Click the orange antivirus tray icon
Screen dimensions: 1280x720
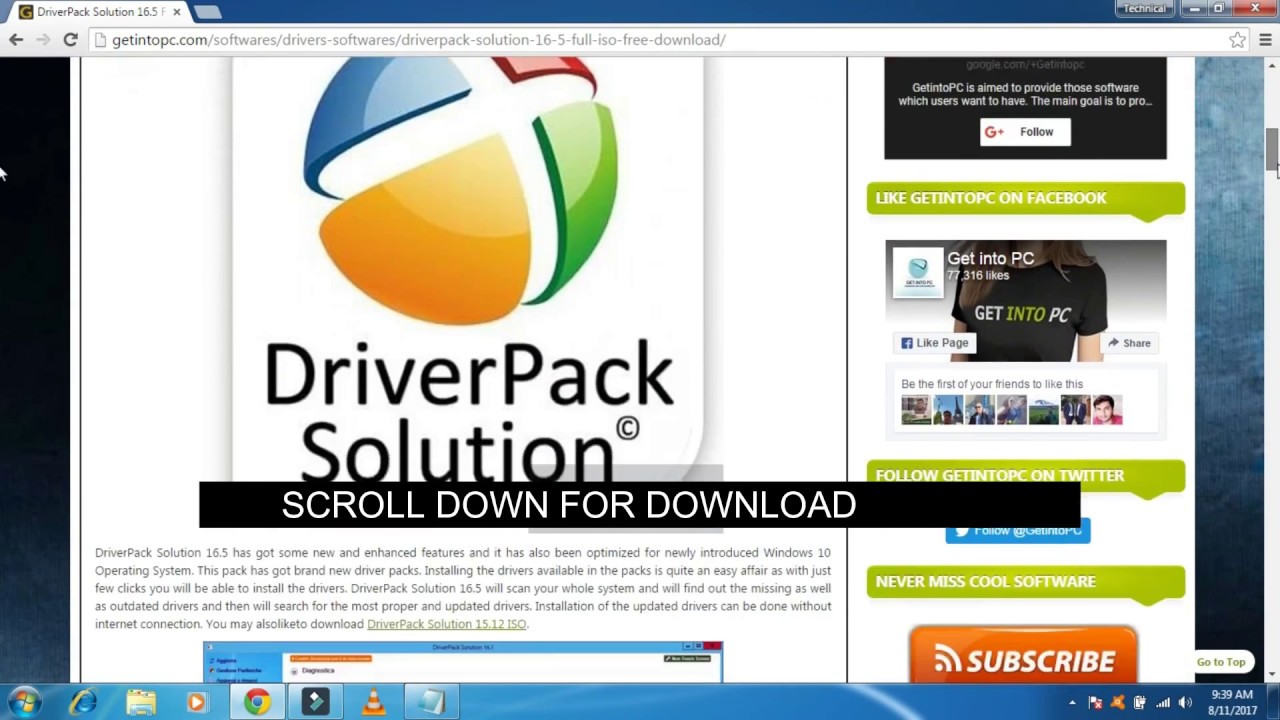pos(1117,703)
